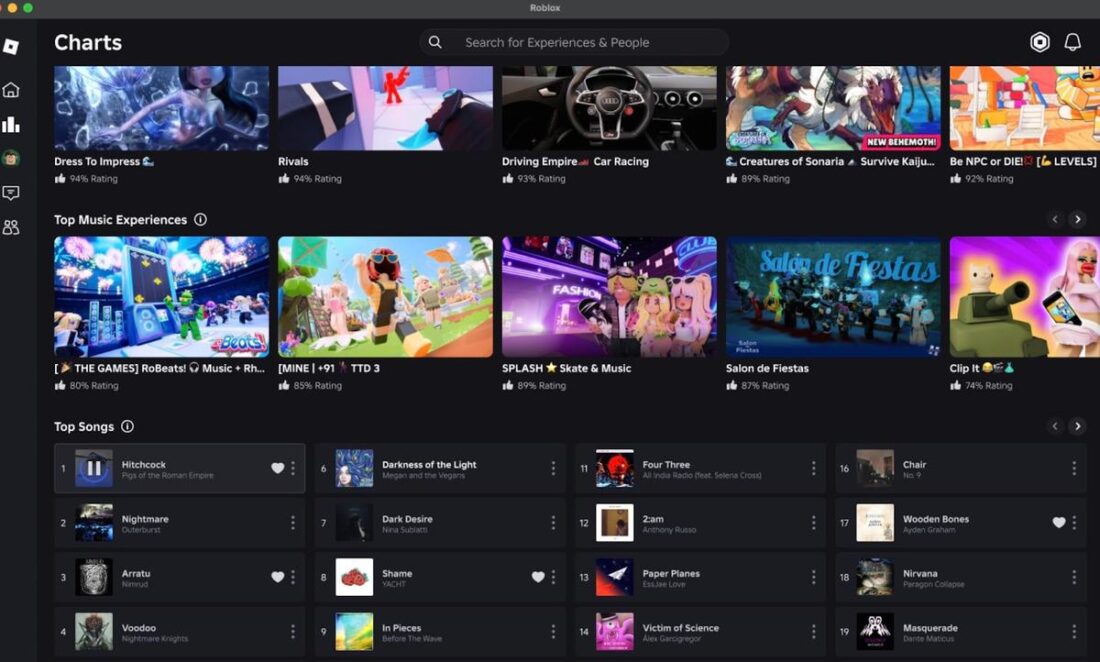Open more options for Arratu
The image size is (1100, 662).
coord(293,577)
